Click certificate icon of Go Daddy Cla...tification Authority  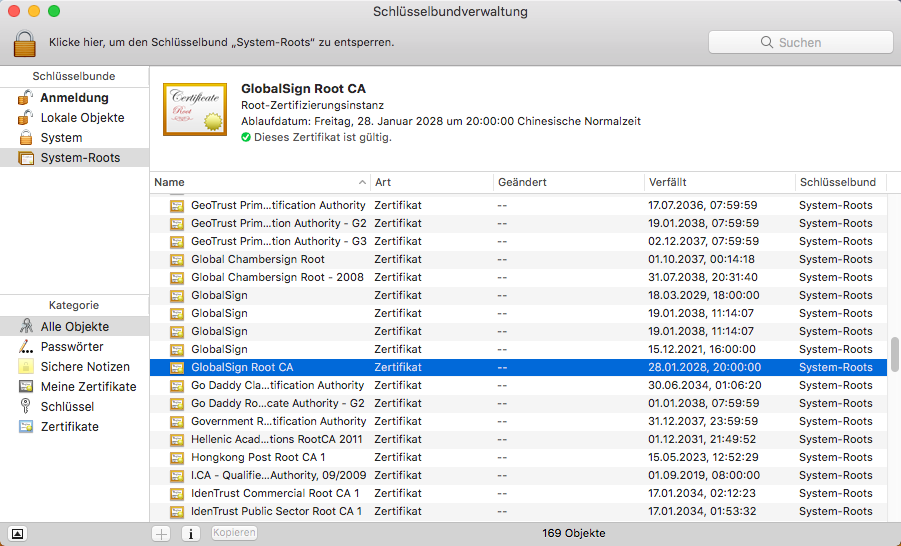click(177, 386)
